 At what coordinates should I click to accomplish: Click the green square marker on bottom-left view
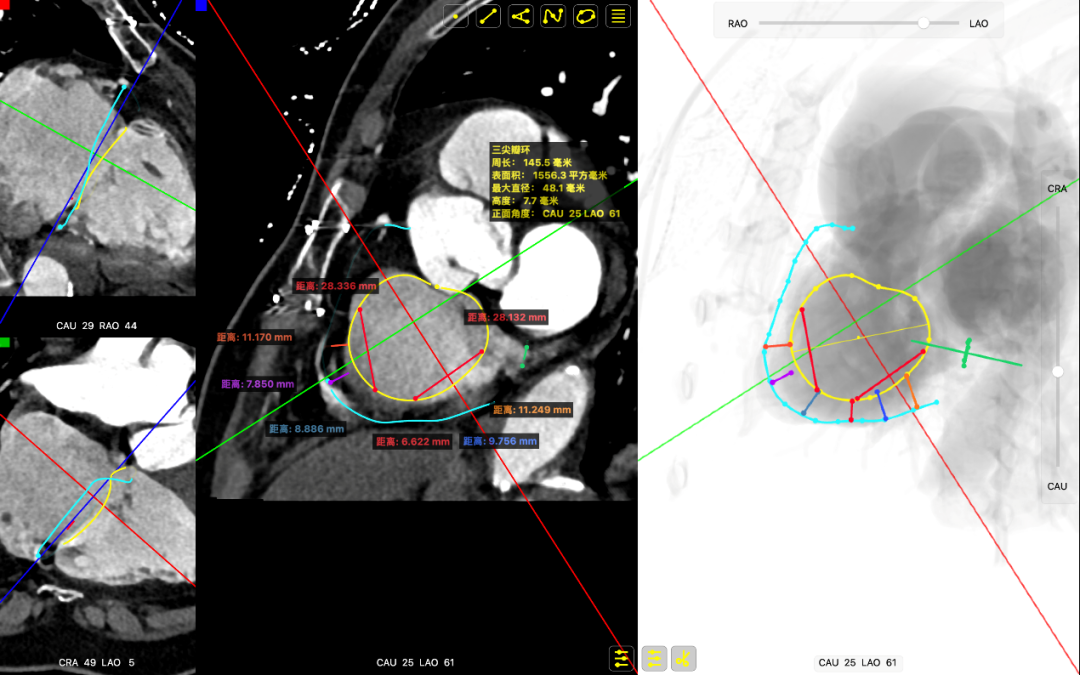pyautogui.click(x=4, y=342)
